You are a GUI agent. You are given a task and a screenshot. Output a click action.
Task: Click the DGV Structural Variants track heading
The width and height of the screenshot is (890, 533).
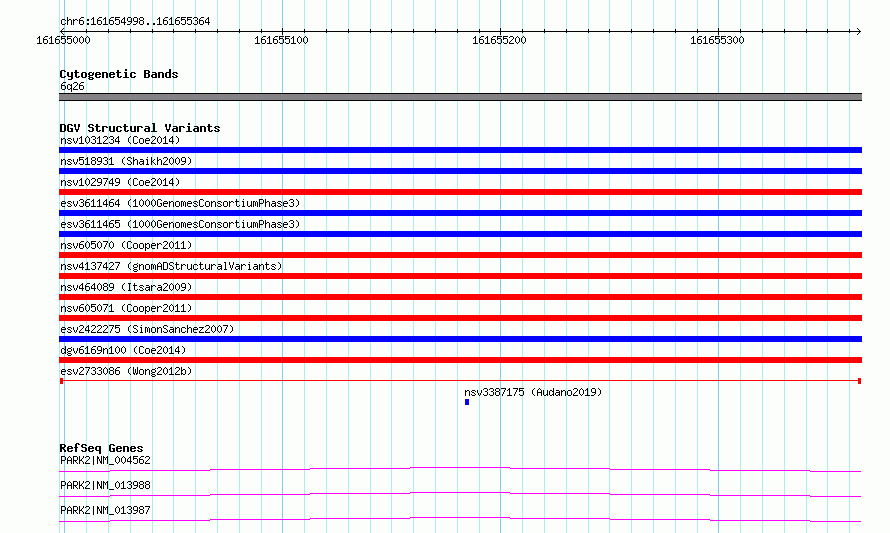(140, 128)
